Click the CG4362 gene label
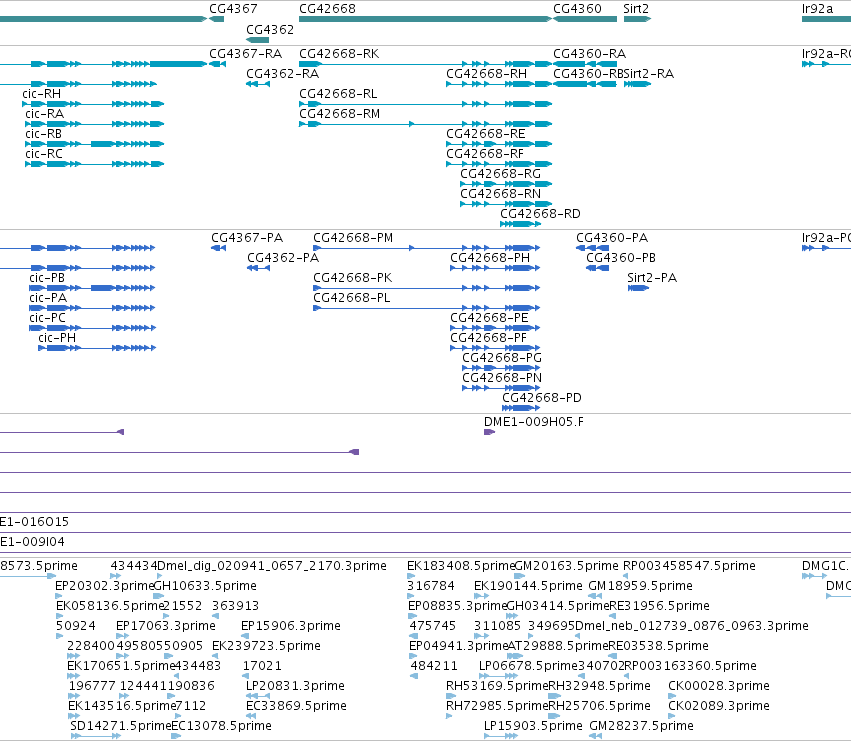Viewport: 851px width, 741px height. point(270,29)
